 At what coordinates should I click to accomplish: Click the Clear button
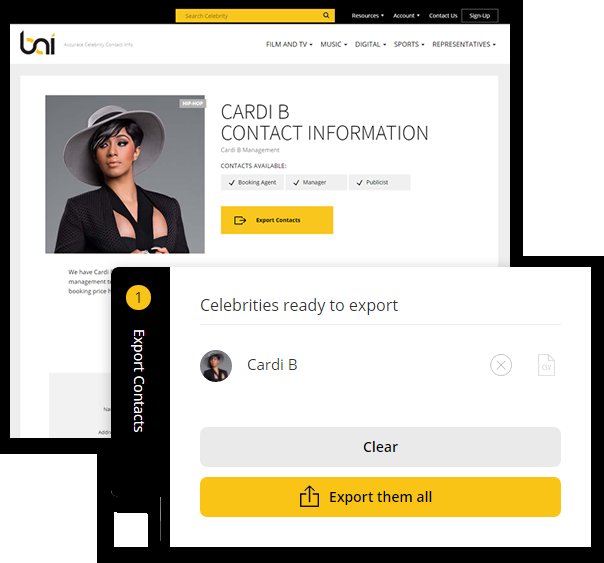[380, 447]
